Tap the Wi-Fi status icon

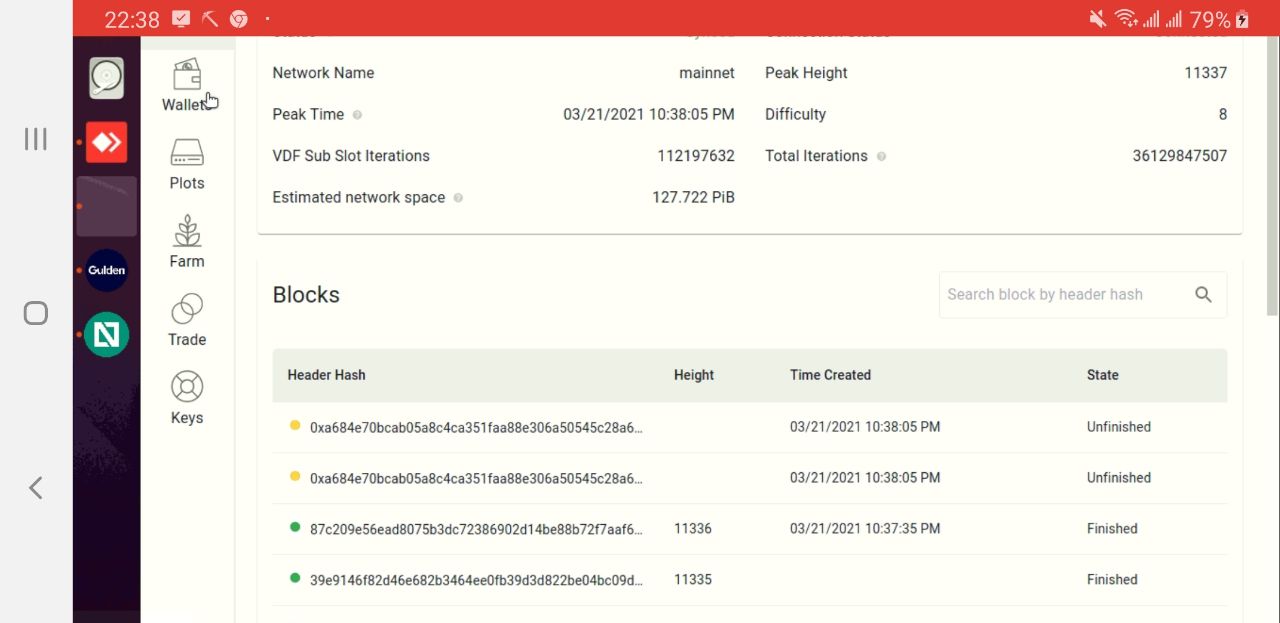(1126, 19)
